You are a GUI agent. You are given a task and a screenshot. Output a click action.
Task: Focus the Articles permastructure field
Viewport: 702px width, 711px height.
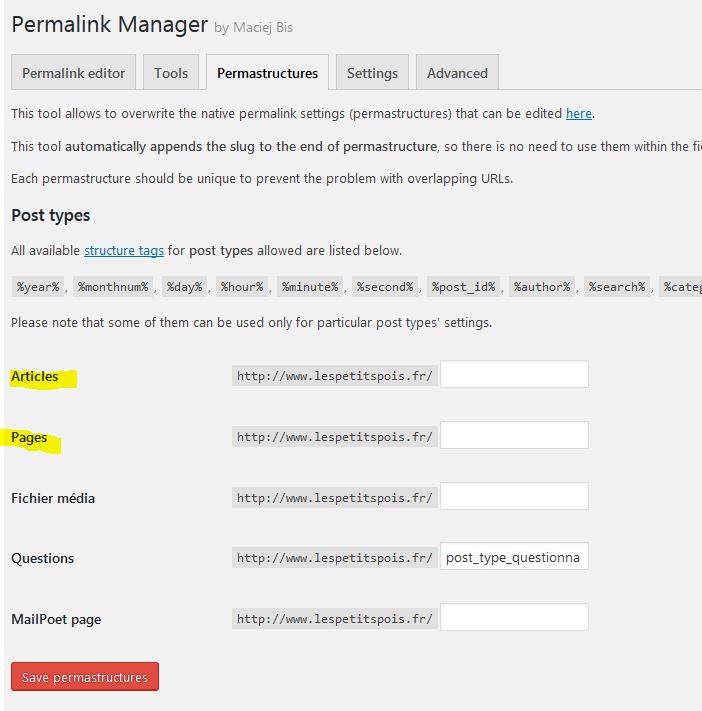(514, 375)
